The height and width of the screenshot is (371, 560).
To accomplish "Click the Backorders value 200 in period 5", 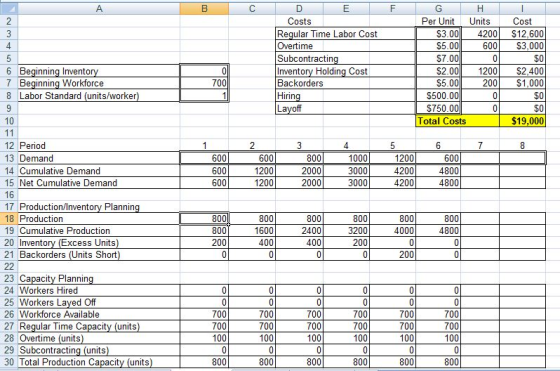I will (392, 255).
